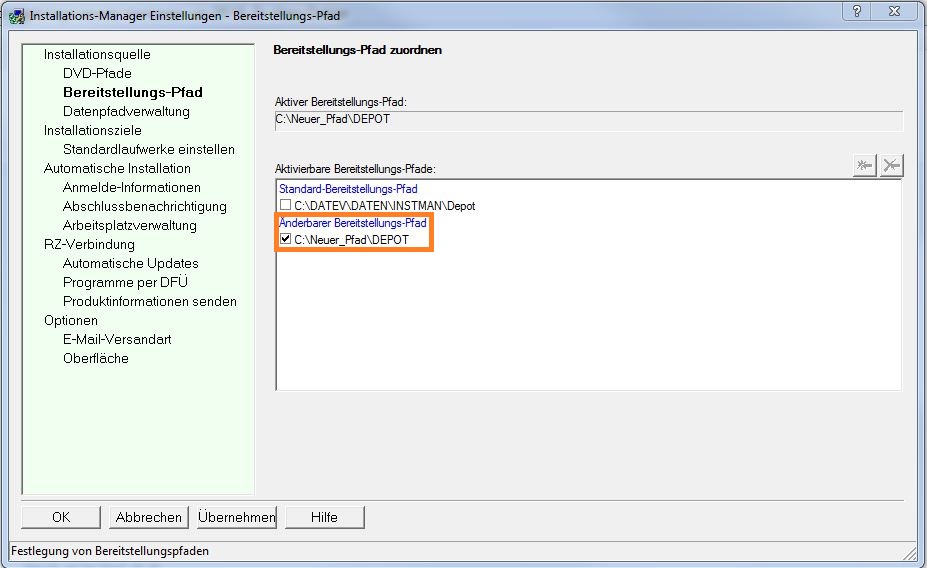Click the delete path icon above the list
Viewport: 927px width, 568px height.
click(892, 166)
